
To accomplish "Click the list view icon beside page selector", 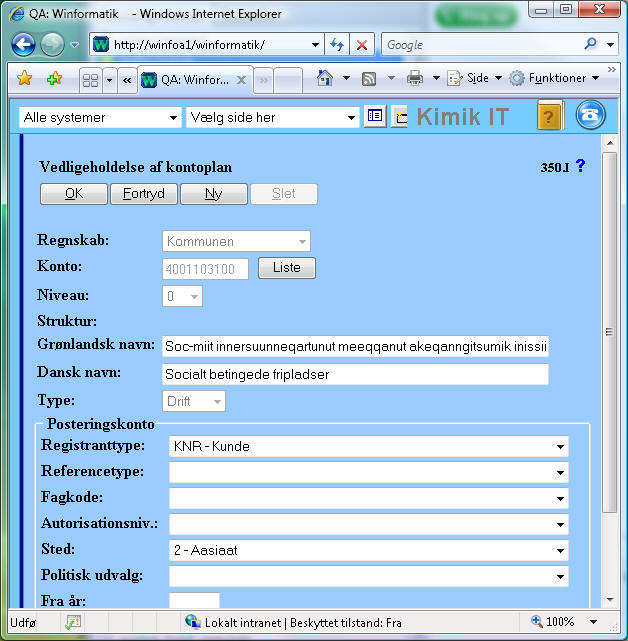I will click(375, 116).
